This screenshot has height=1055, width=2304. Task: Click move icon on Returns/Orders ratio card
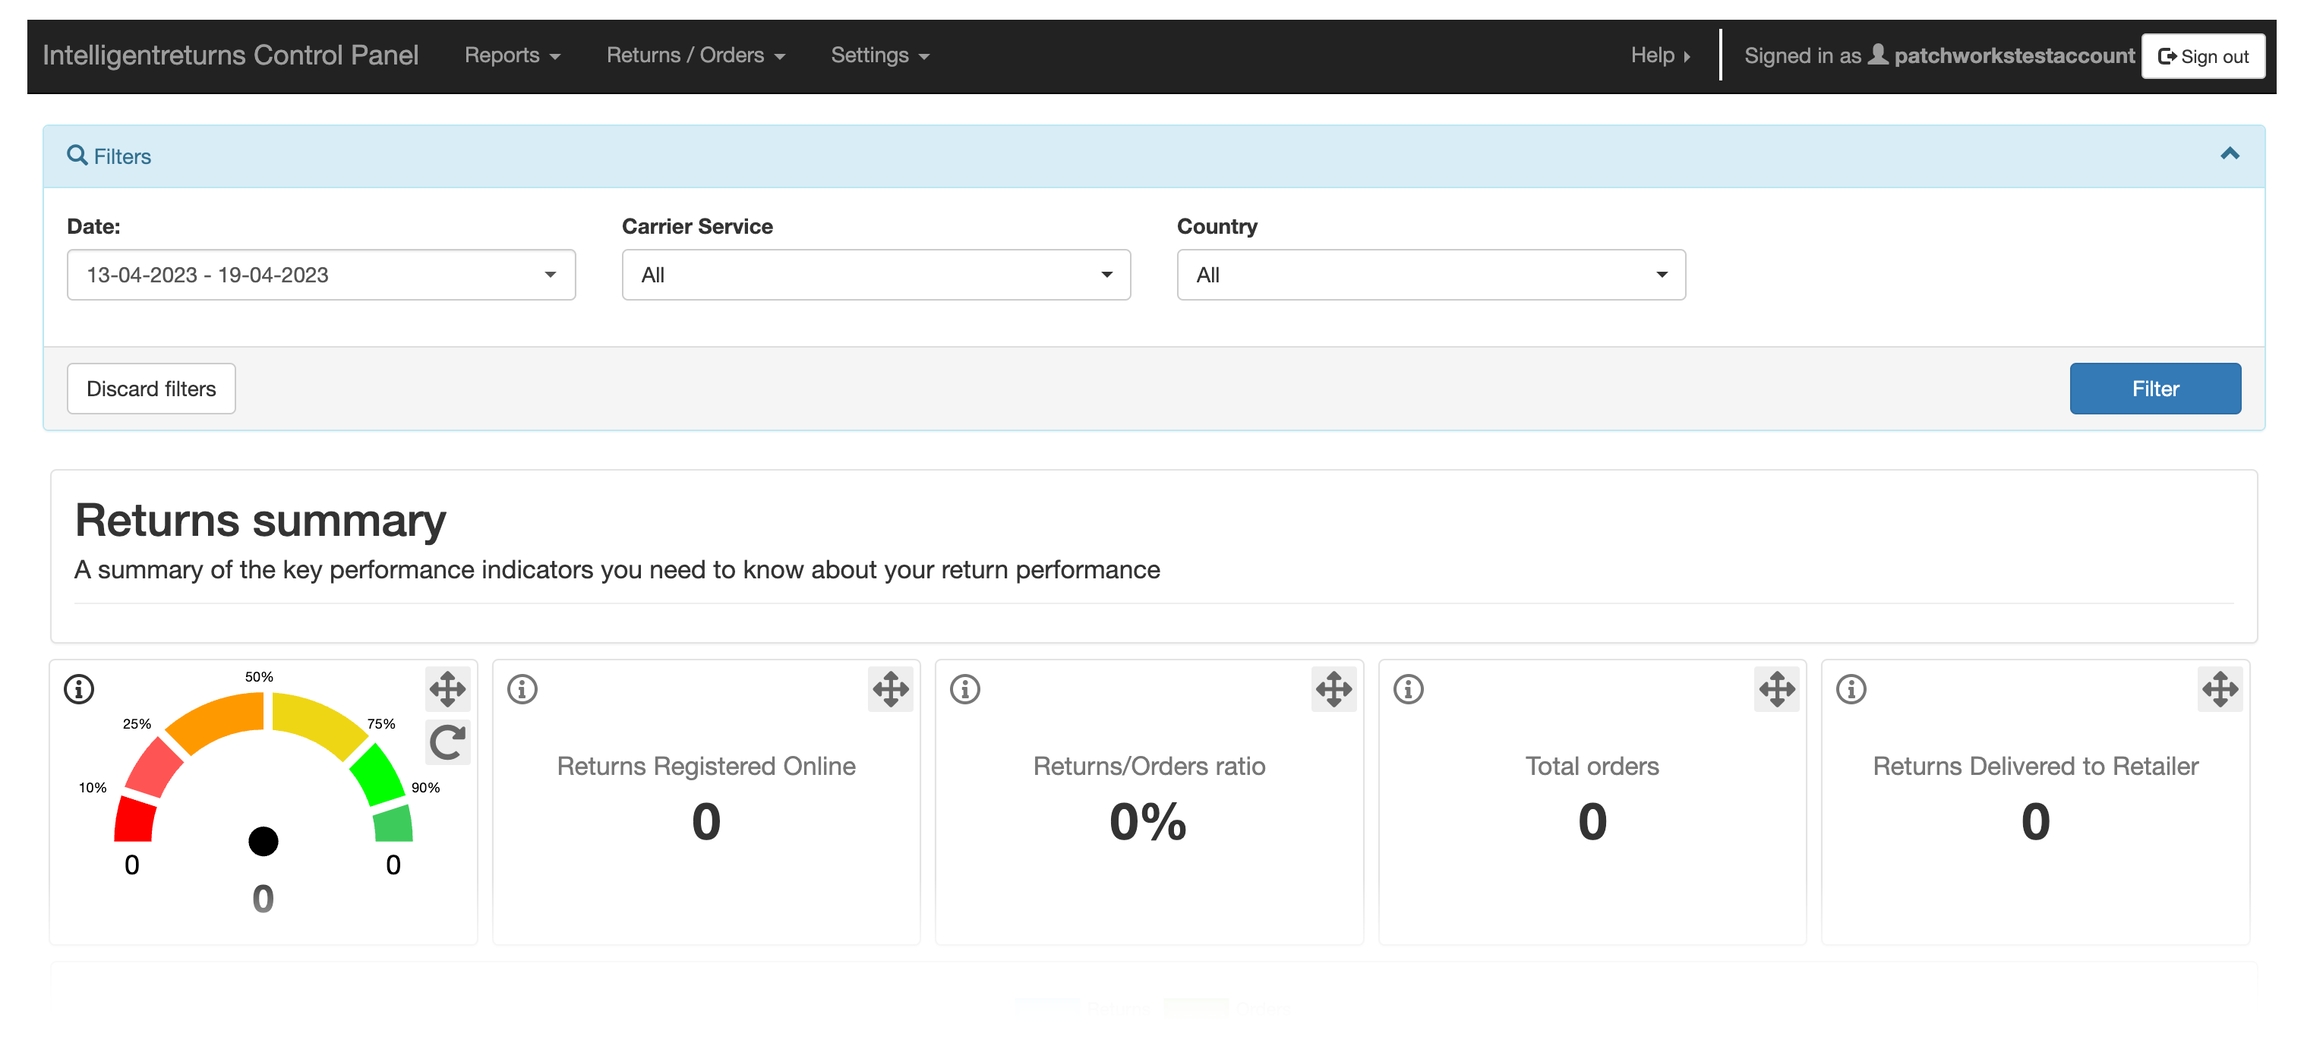pyautogui.click(x=1333, y=689)
